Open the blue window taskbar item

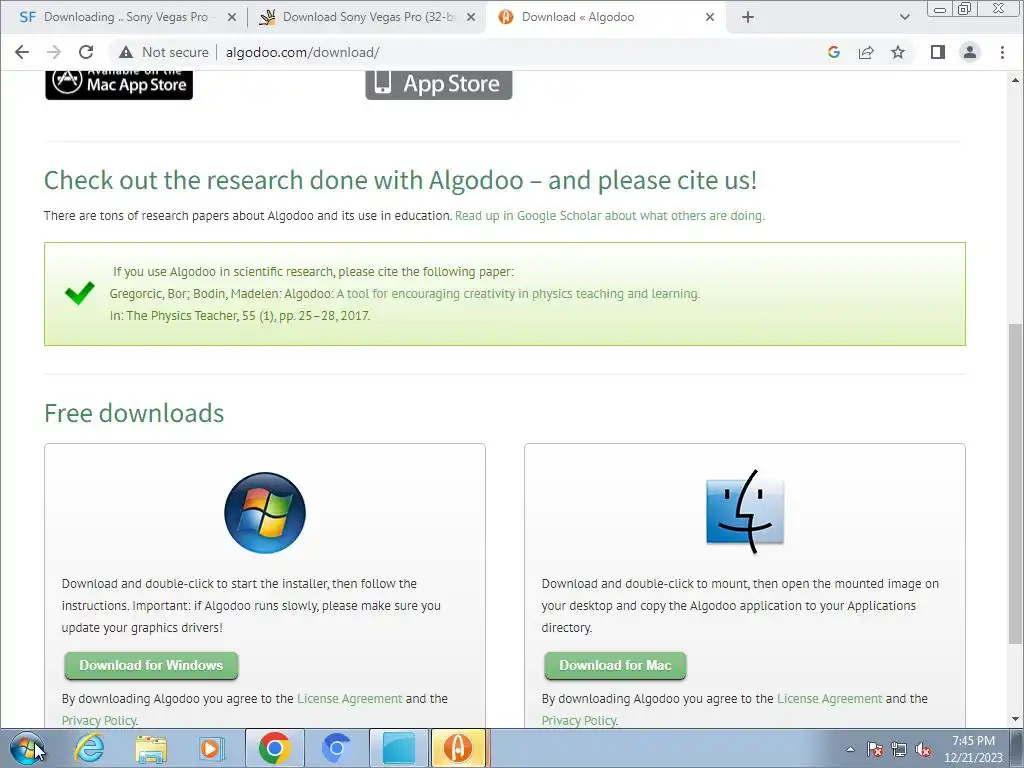[x=398, y=748]
